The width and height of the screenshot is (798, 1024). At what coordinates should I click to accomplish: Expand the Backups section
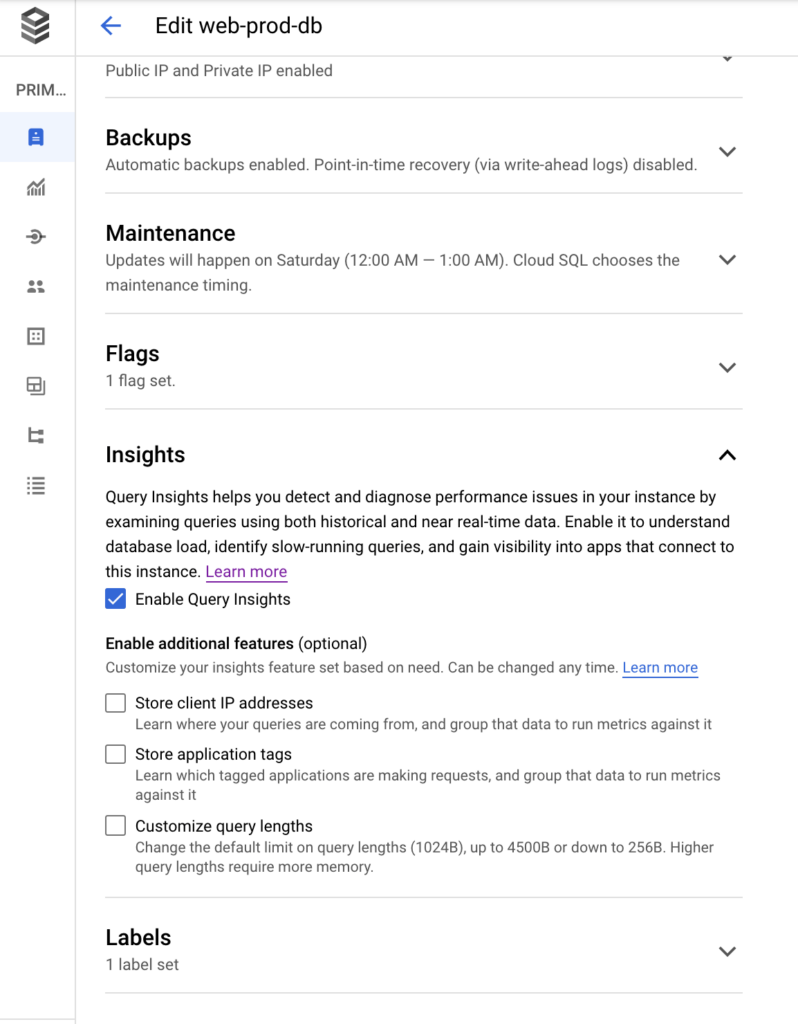click(x=727, y=152)
